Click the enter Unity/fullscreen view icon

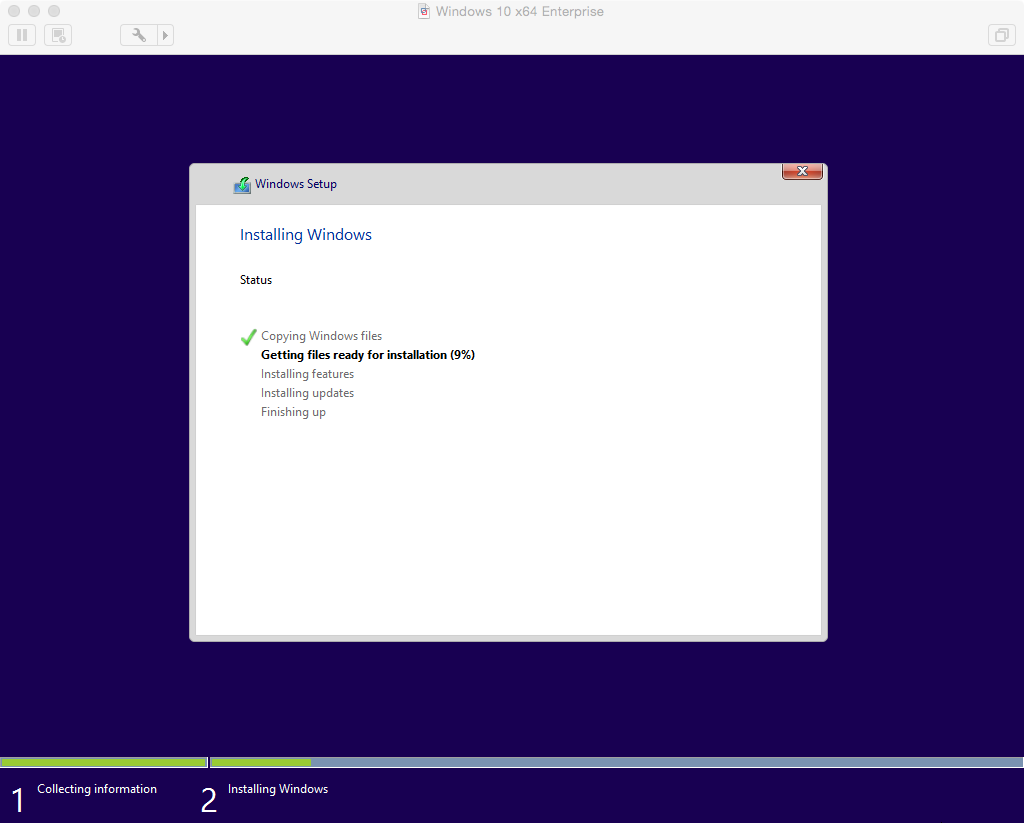[1001, 35]
